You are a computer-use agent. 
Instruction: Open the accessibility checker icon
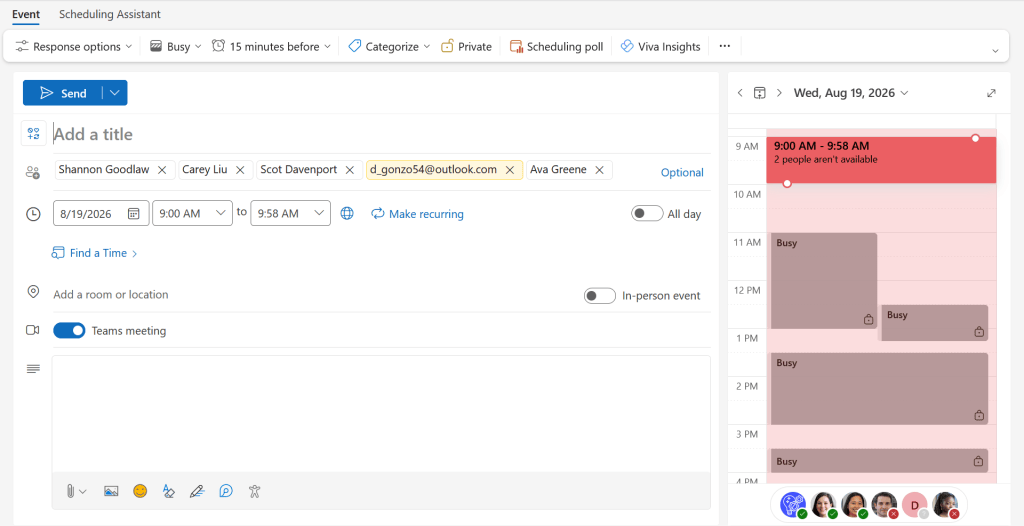(255, 491)
